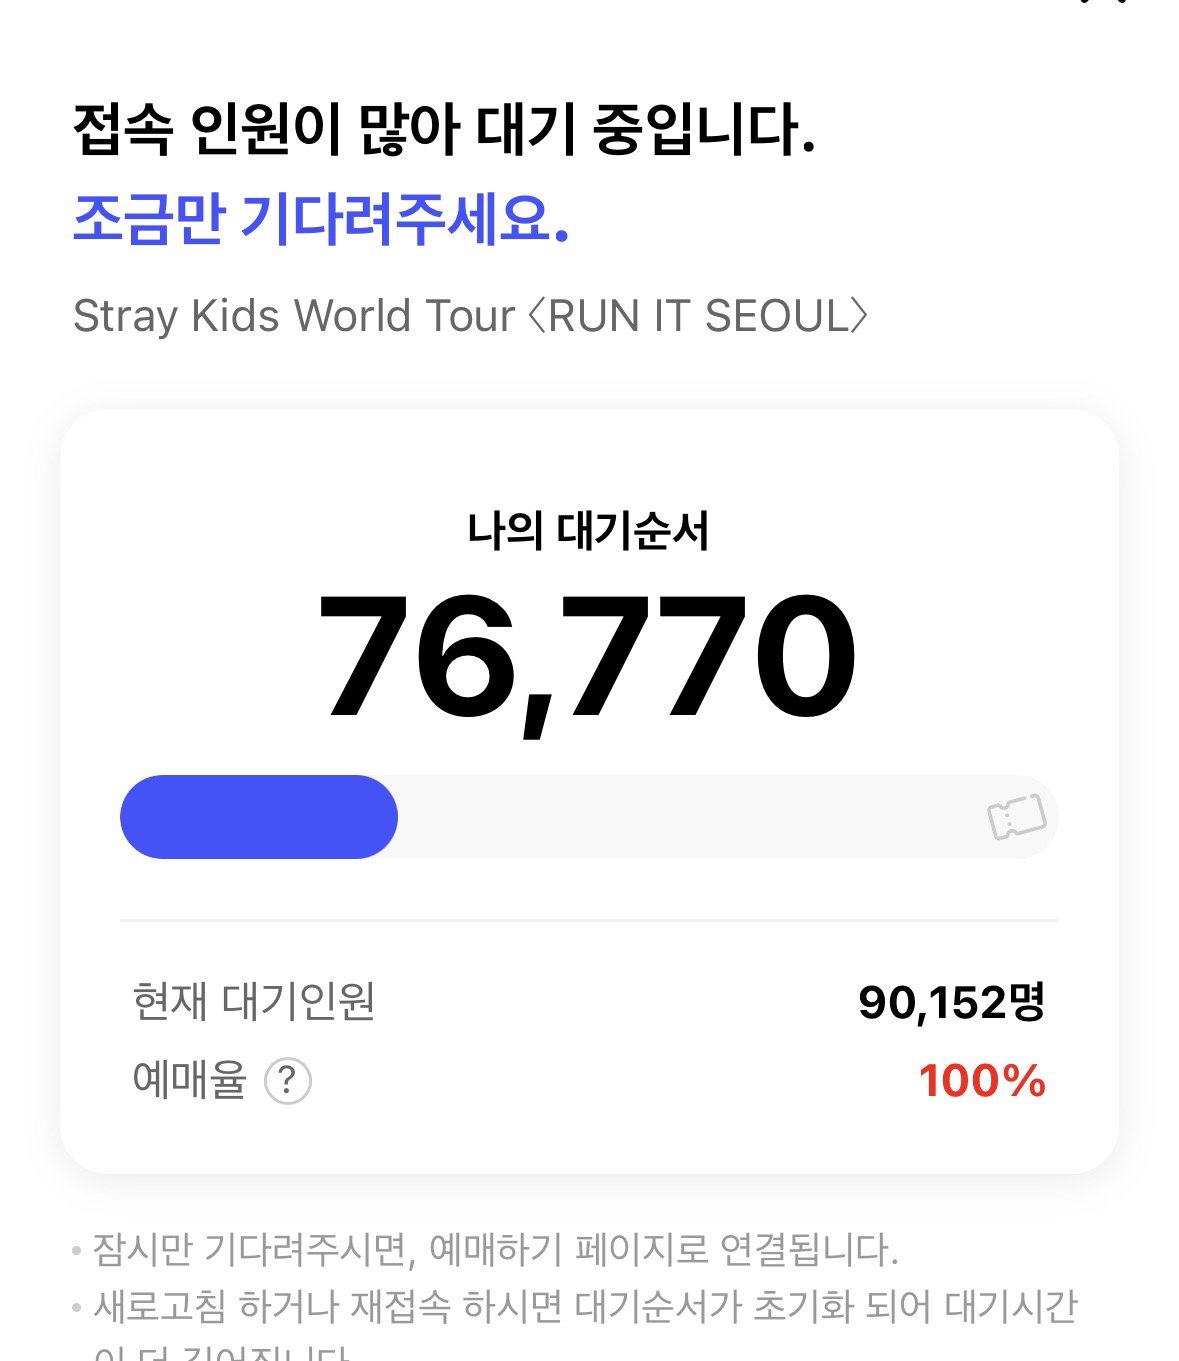The width and height of the screenshot is (1179, 1361).
Task: Tap the bullet before 새로고침 하거나
Action: click(x=77, y=1307)
